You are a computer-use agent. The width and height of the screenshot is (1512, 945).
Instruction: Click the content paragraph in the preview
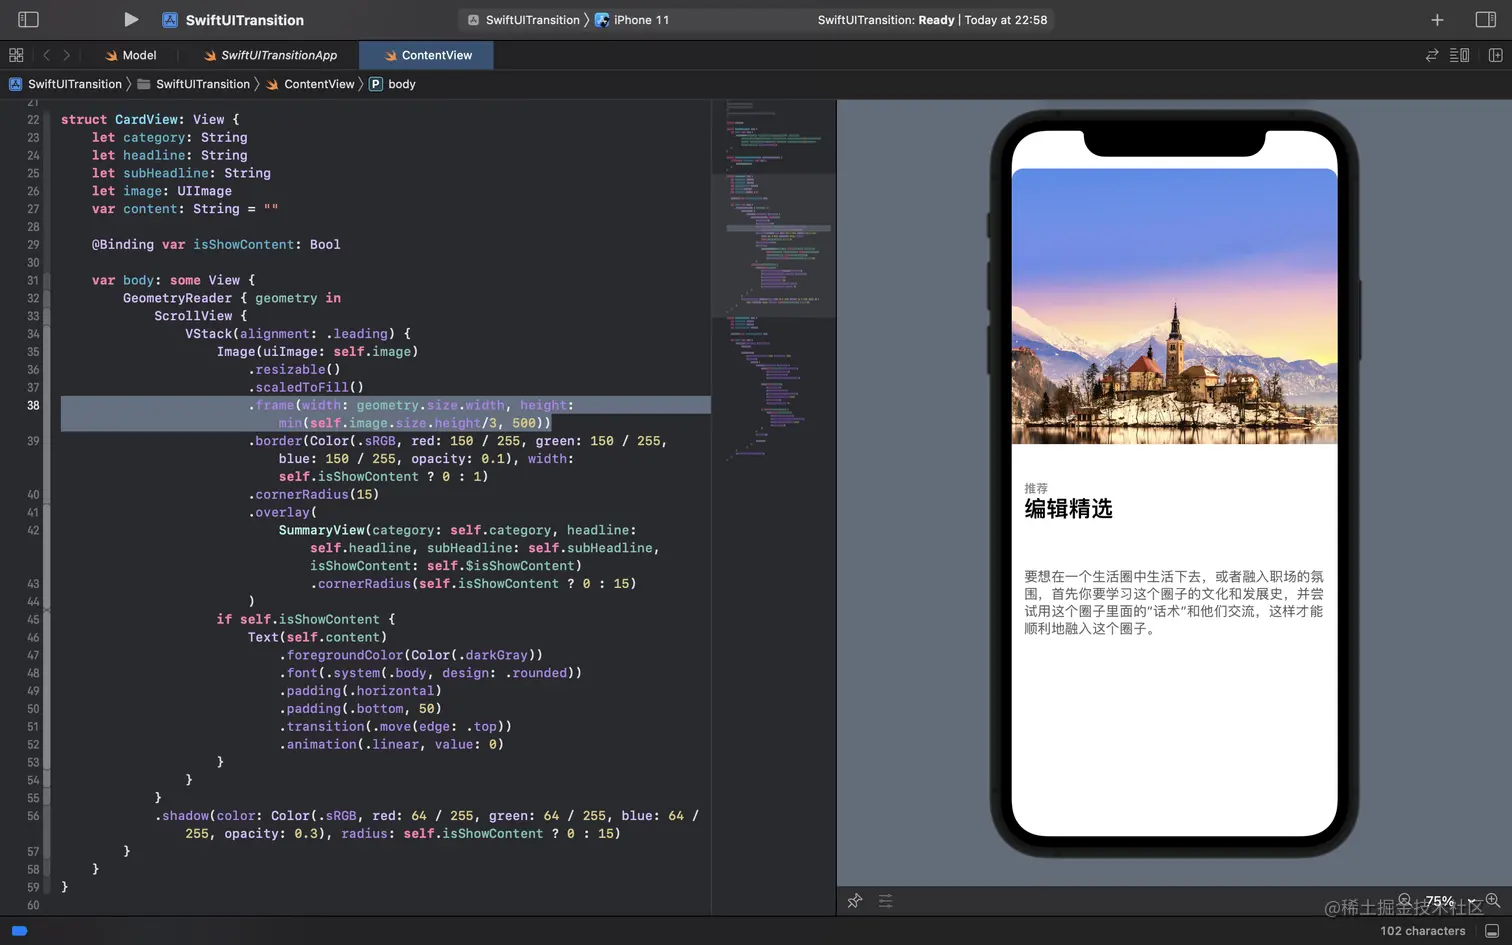tap(1174, 602)
